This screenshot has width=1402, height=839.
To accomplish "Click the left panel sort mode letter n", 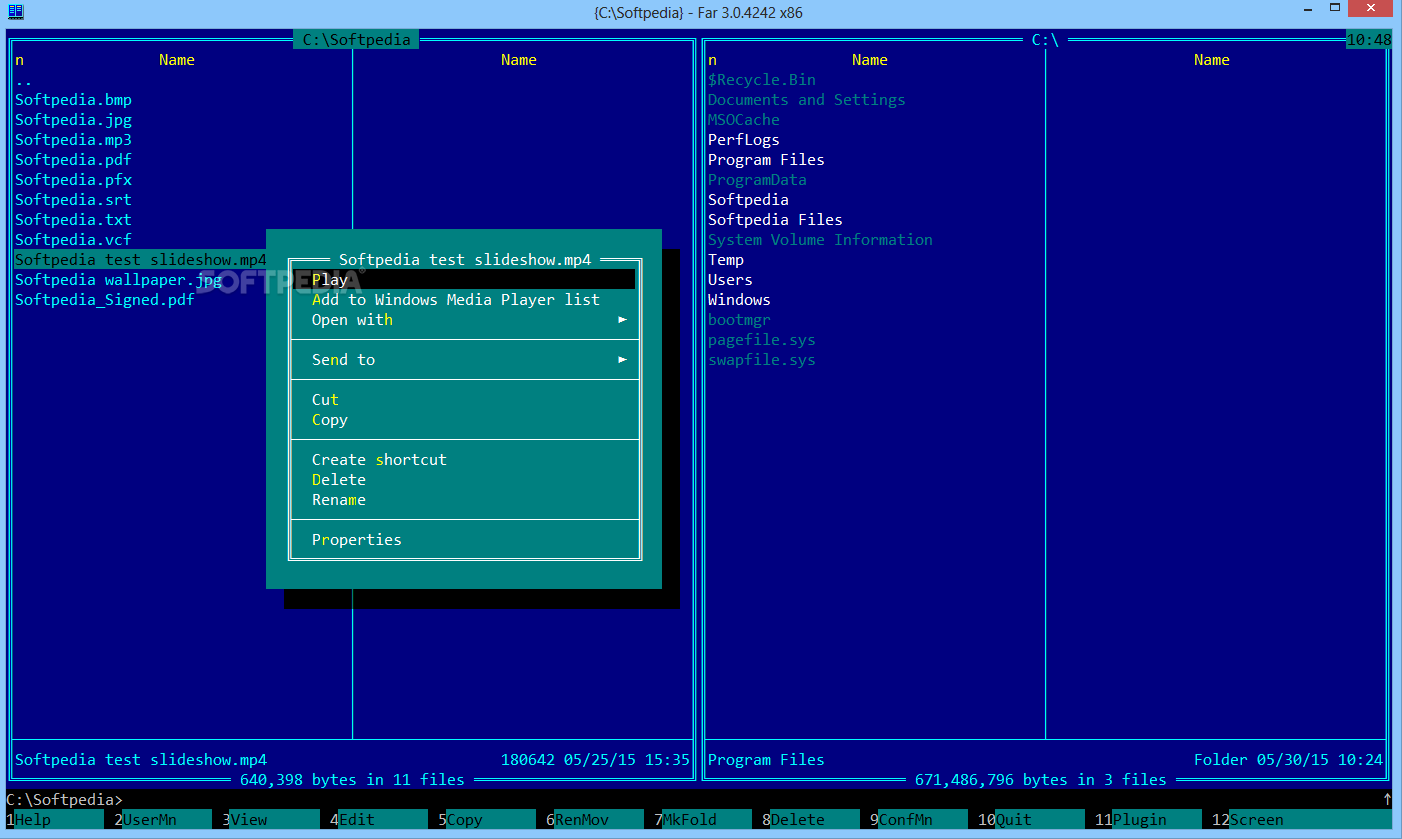I will (19, 60).
